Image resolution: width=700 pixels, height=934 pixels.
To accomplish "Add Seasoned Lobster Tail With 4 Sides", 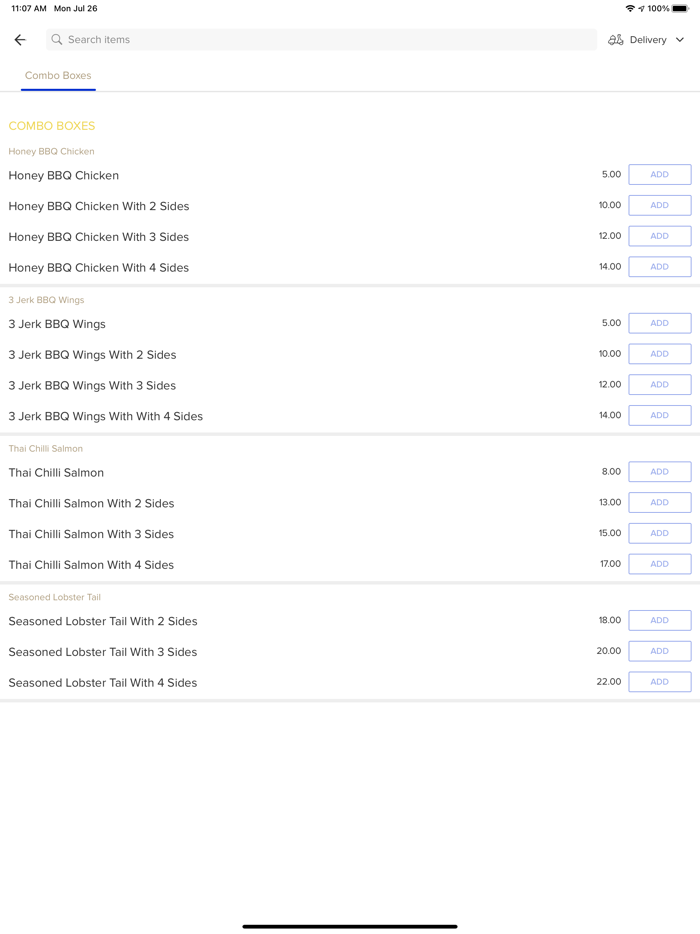I will coord(659,682).
